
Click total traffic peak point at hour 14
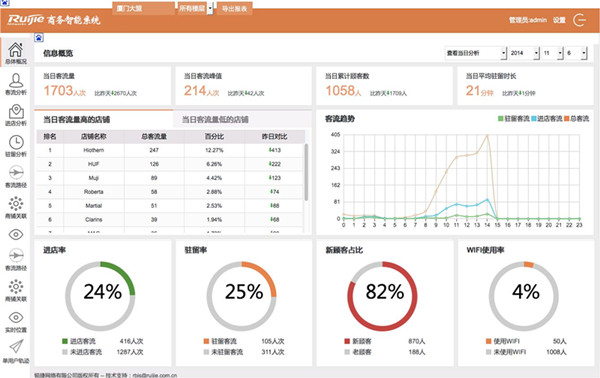[487, 135]
